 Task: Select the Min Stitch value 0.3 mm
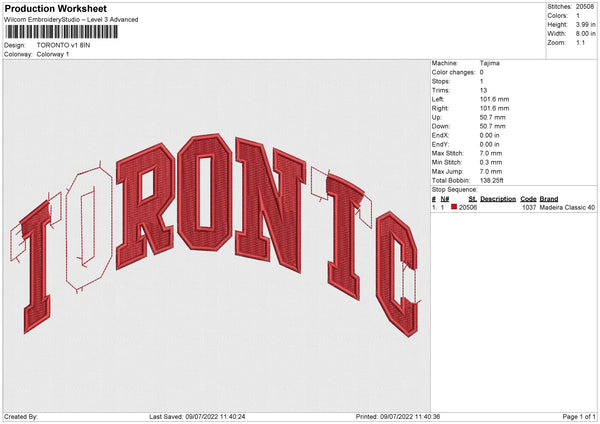coord(491,162)
